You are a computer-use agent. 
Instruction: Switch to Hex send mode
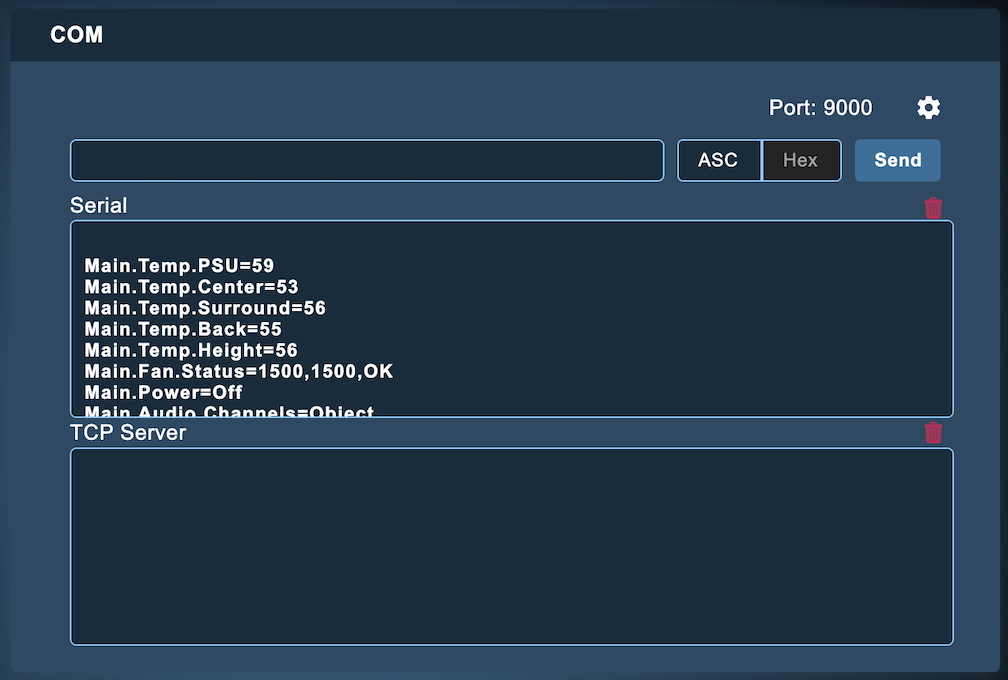[800, 160]
